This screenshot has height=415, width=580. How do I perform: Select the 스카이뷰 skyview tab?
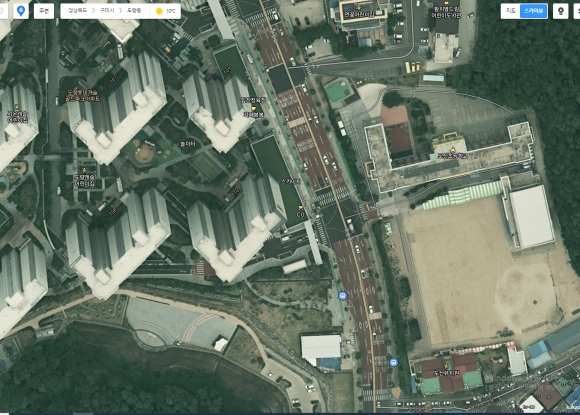533,11
